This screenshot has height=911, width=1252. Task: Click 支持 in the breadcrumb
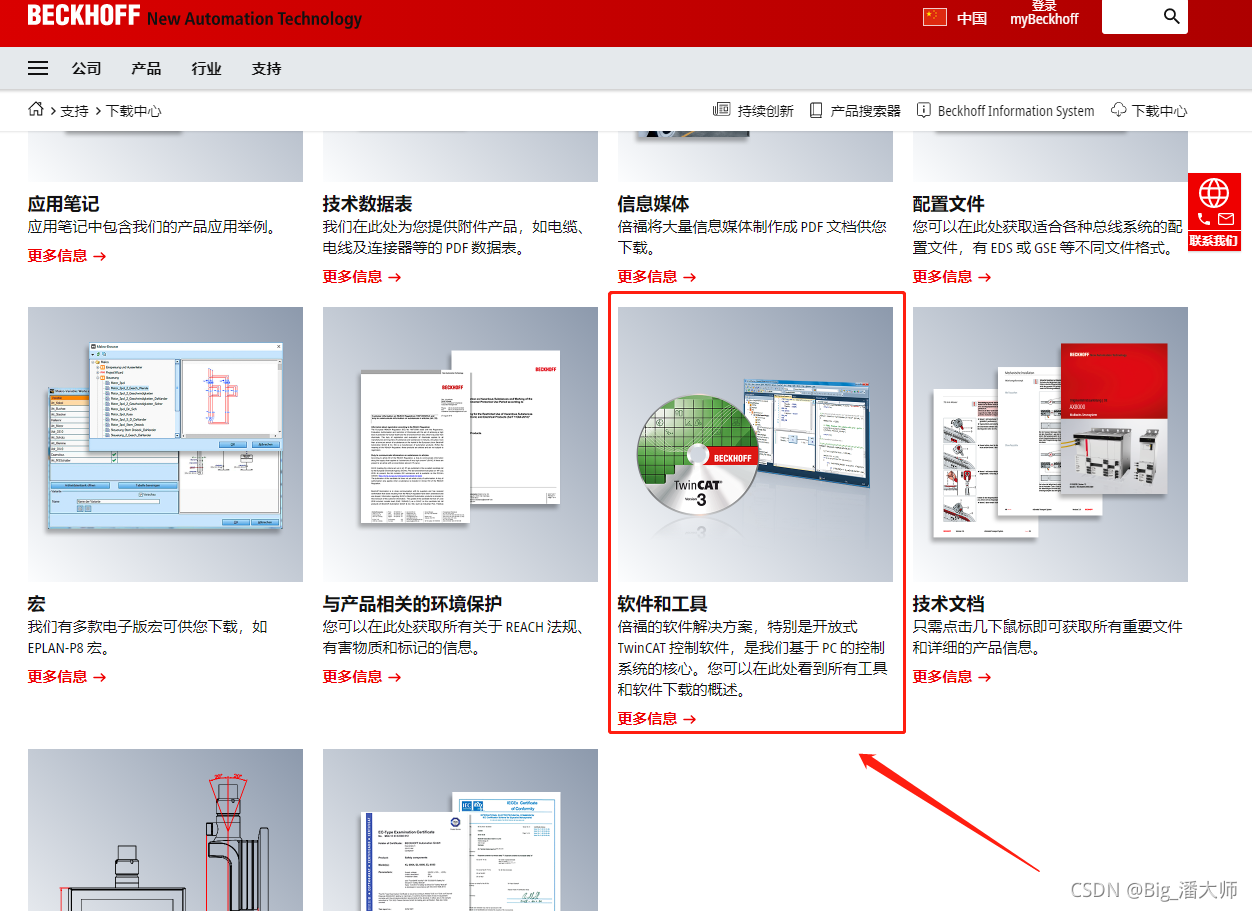[74, 111]
